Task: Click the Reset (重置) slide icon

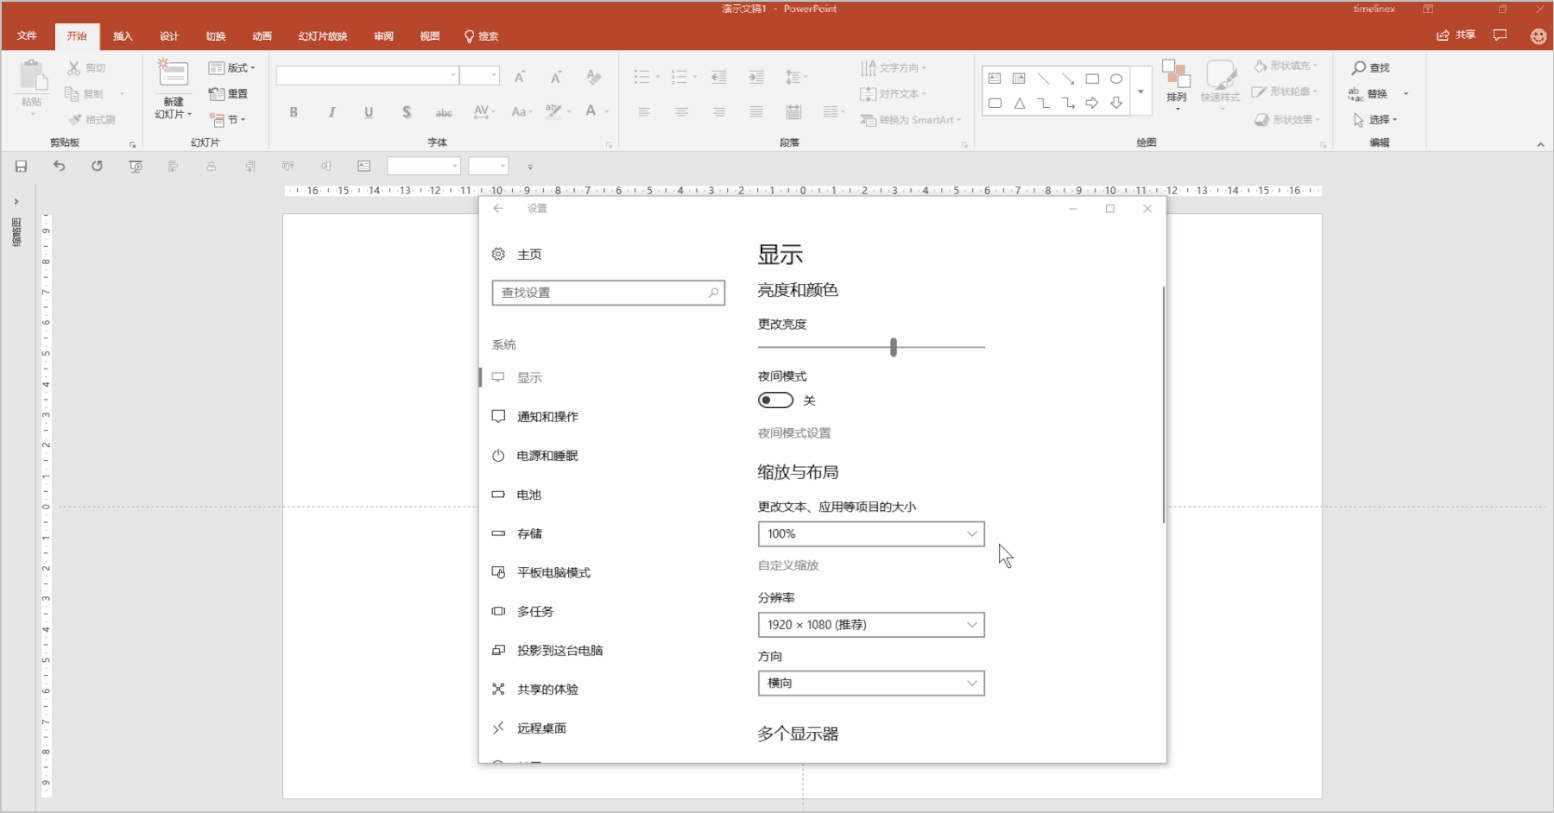Action: click(x=216, y=94)
